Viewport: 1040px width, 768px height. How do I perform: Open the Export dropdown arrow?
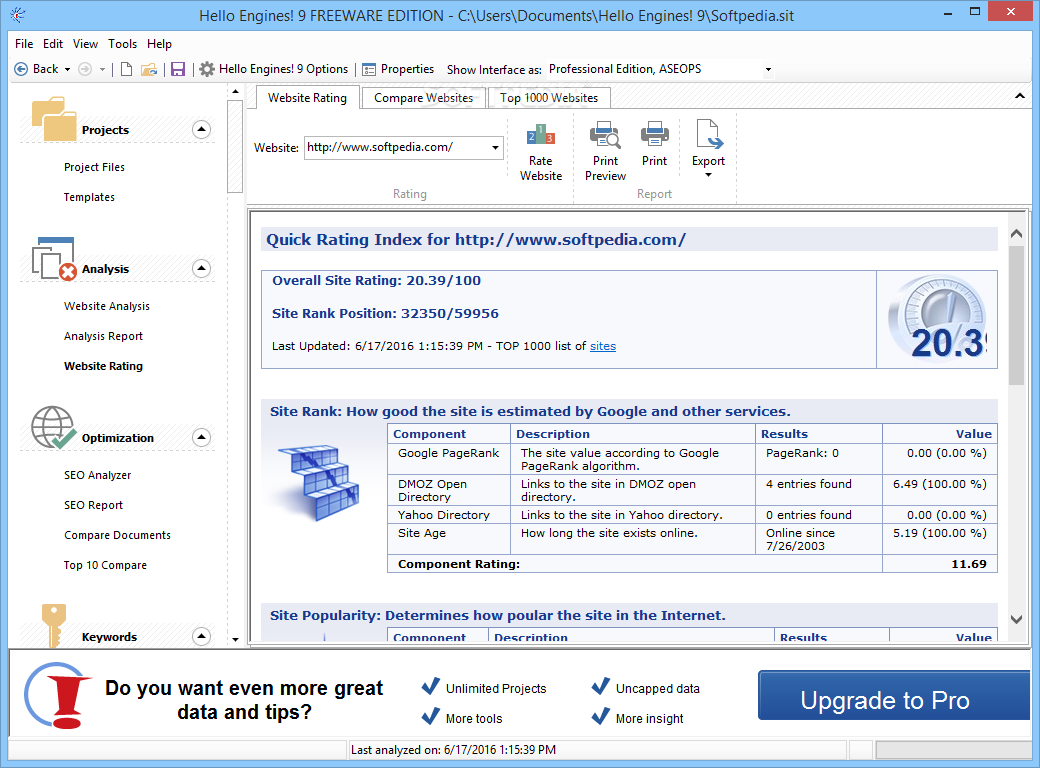click(x=708, y=175)
